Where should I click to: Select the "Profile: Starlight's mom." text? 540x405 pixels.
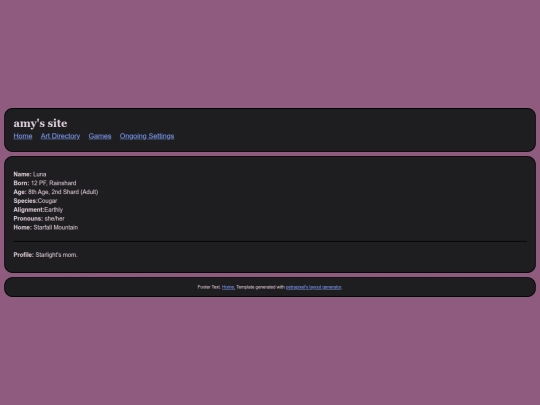coord(45,255)
